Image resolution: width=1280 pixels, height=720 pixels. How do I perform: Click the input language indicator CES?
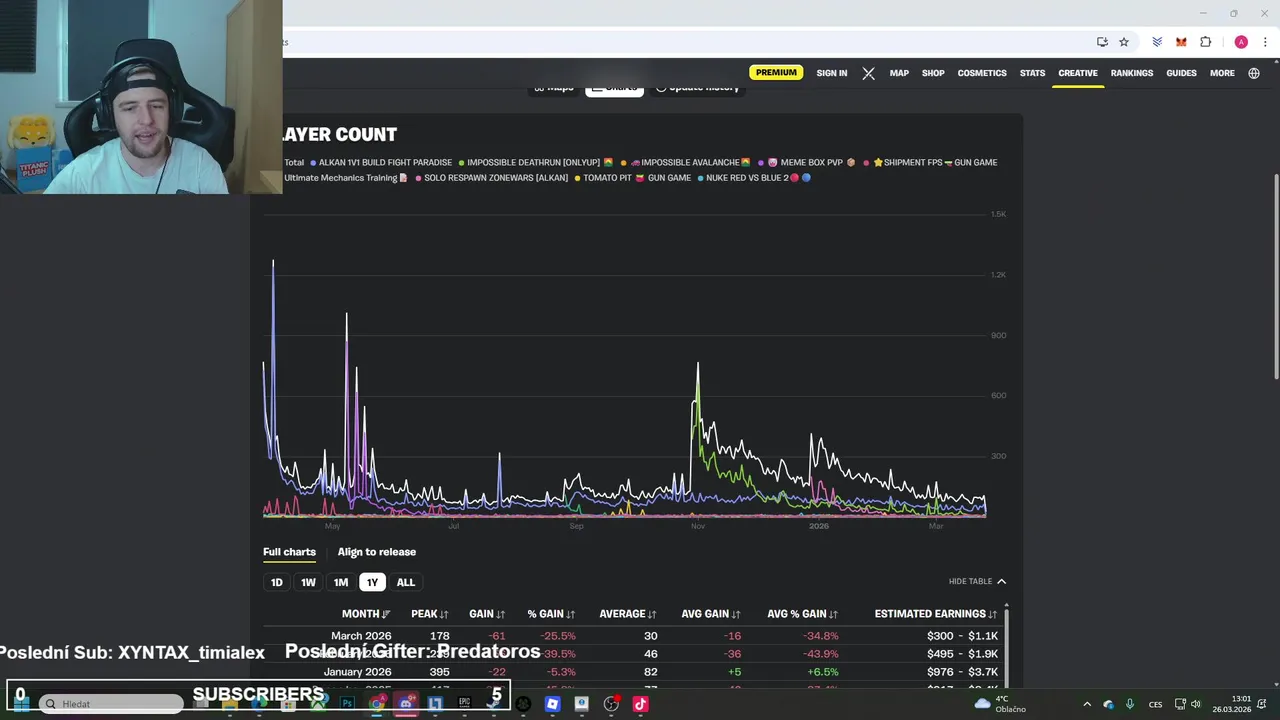[1155, 704]
